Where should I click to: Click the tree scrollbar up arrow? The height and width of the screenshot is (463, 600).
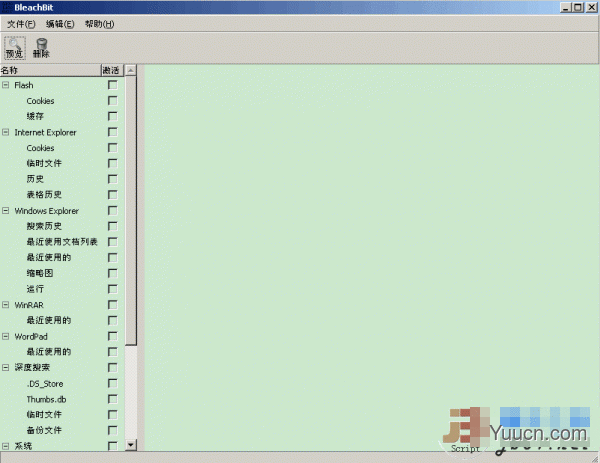click(x=131, y=70)
